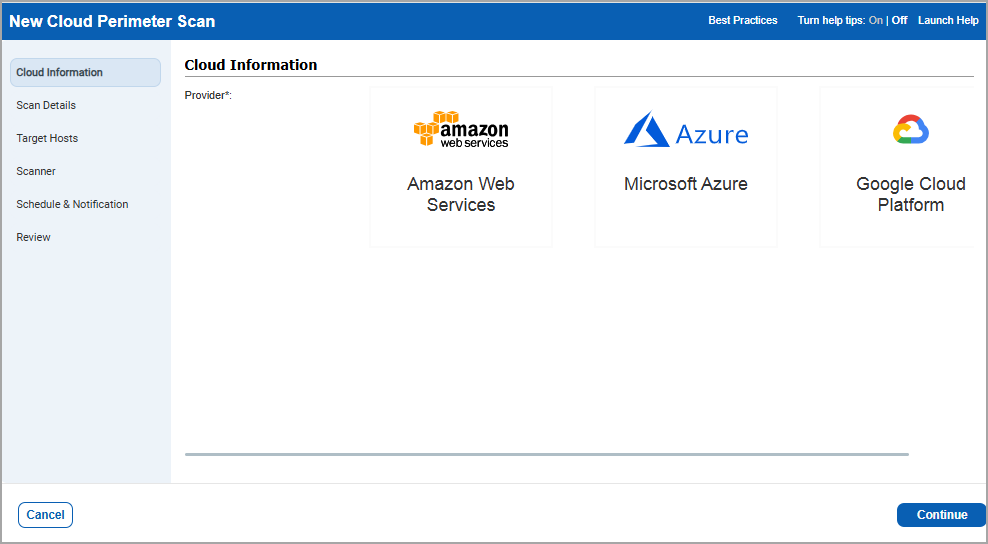Open the Cloud Information step
The height and width of the screenshot is (544, 988).
point(60,72)
